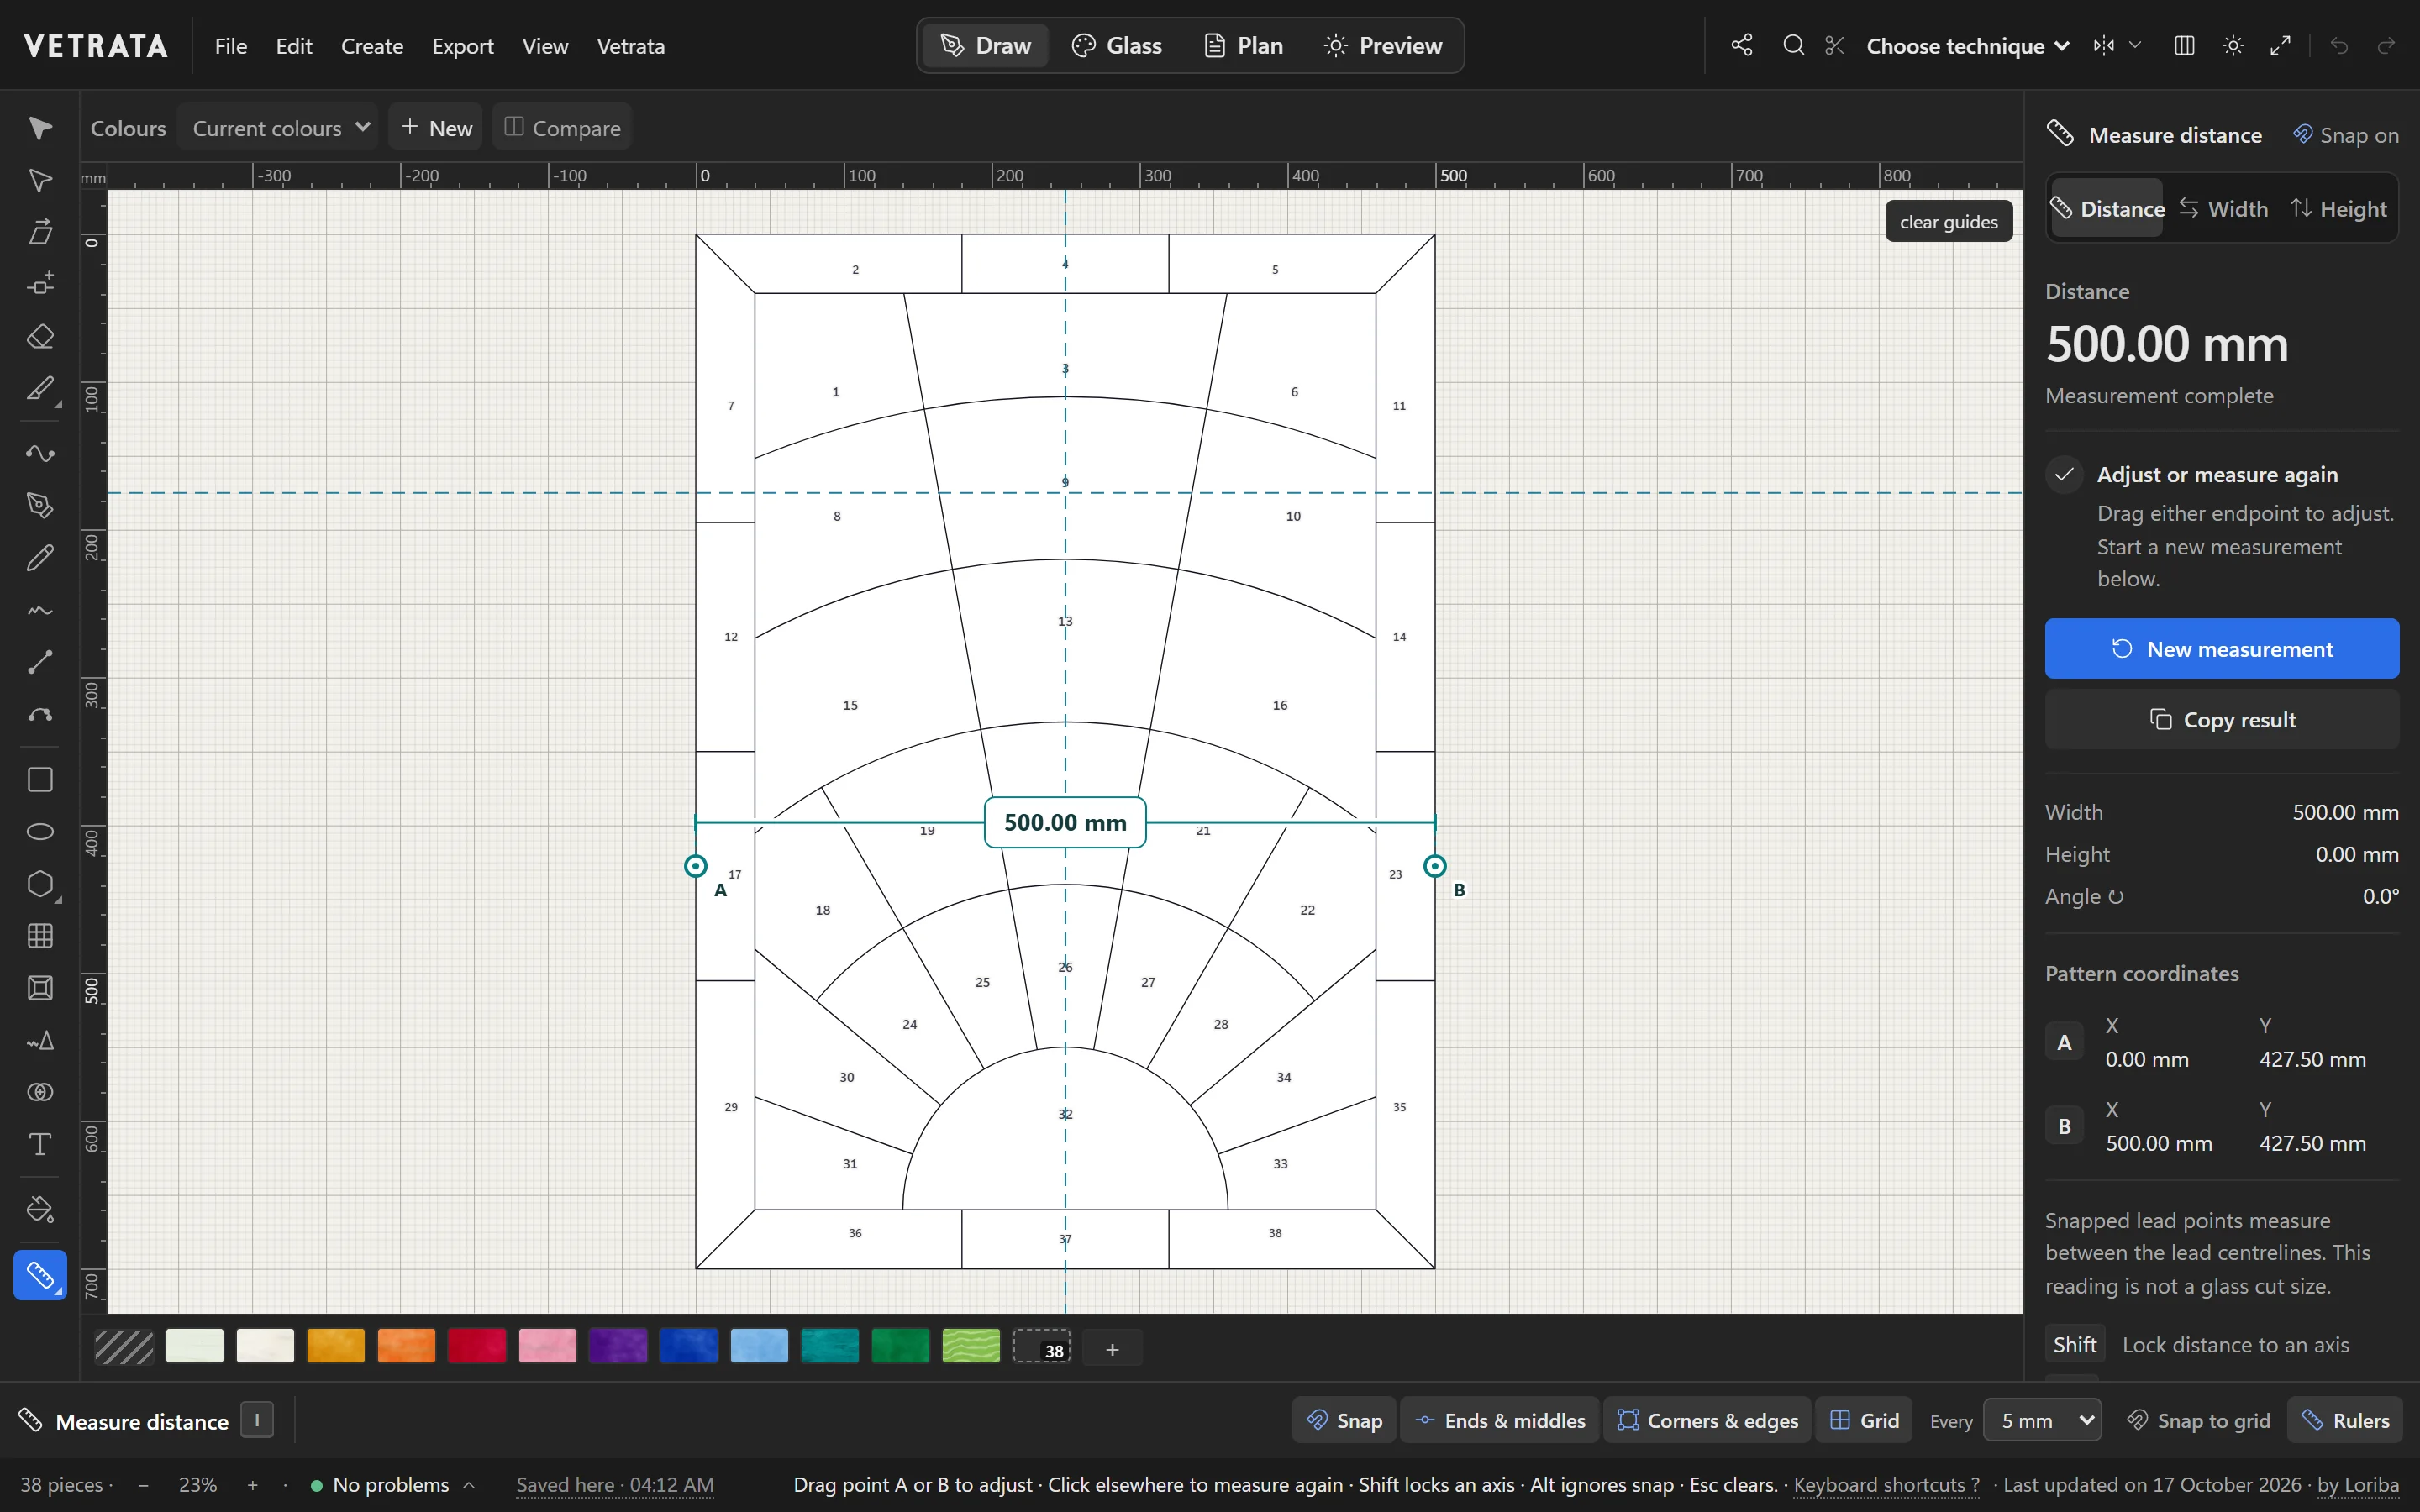Select the grid table tool
Image resolution: width=2420 pixels, height=1512 pixels.
[40, 935]
